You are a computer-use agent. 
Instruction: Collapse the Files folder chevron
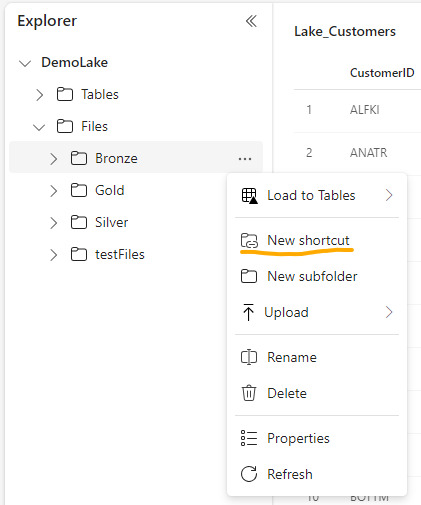pos(39,127)
